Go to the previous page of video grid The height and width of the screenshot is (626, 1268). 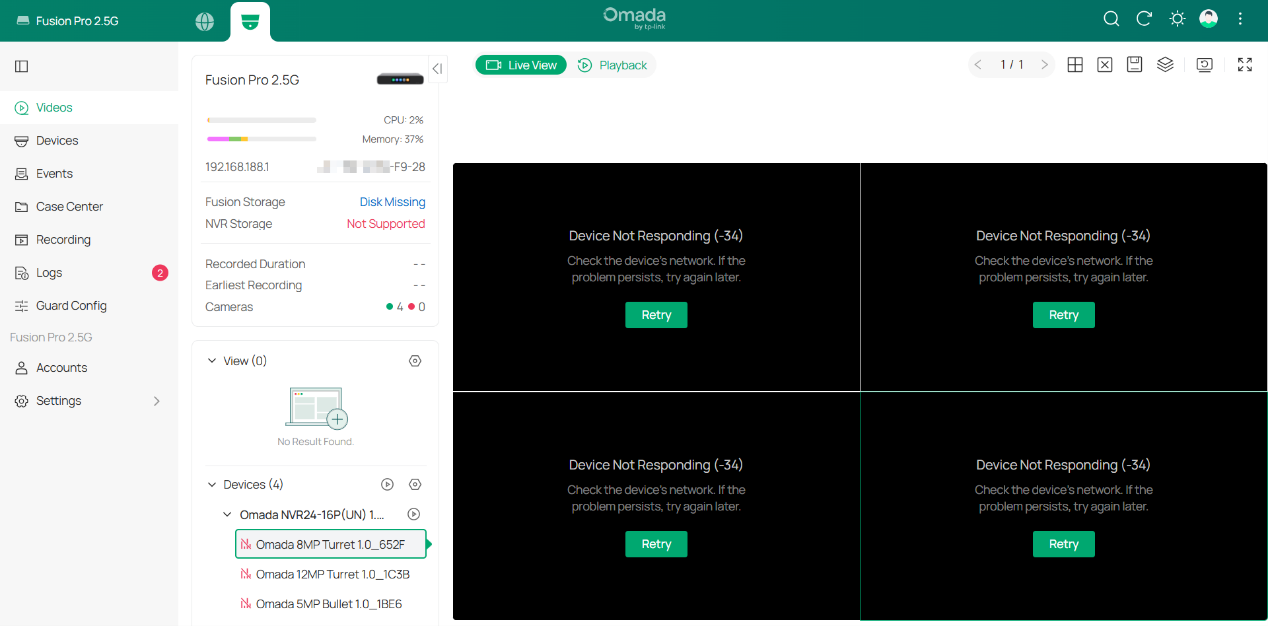979,65
